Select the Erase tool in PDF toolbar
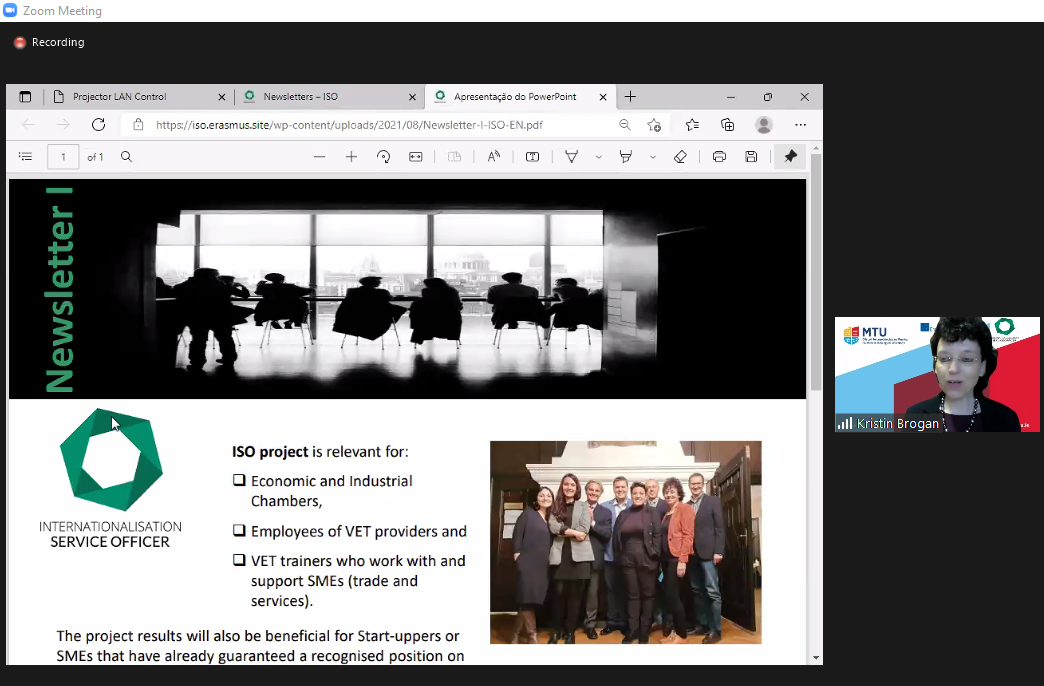 point(680,157)
